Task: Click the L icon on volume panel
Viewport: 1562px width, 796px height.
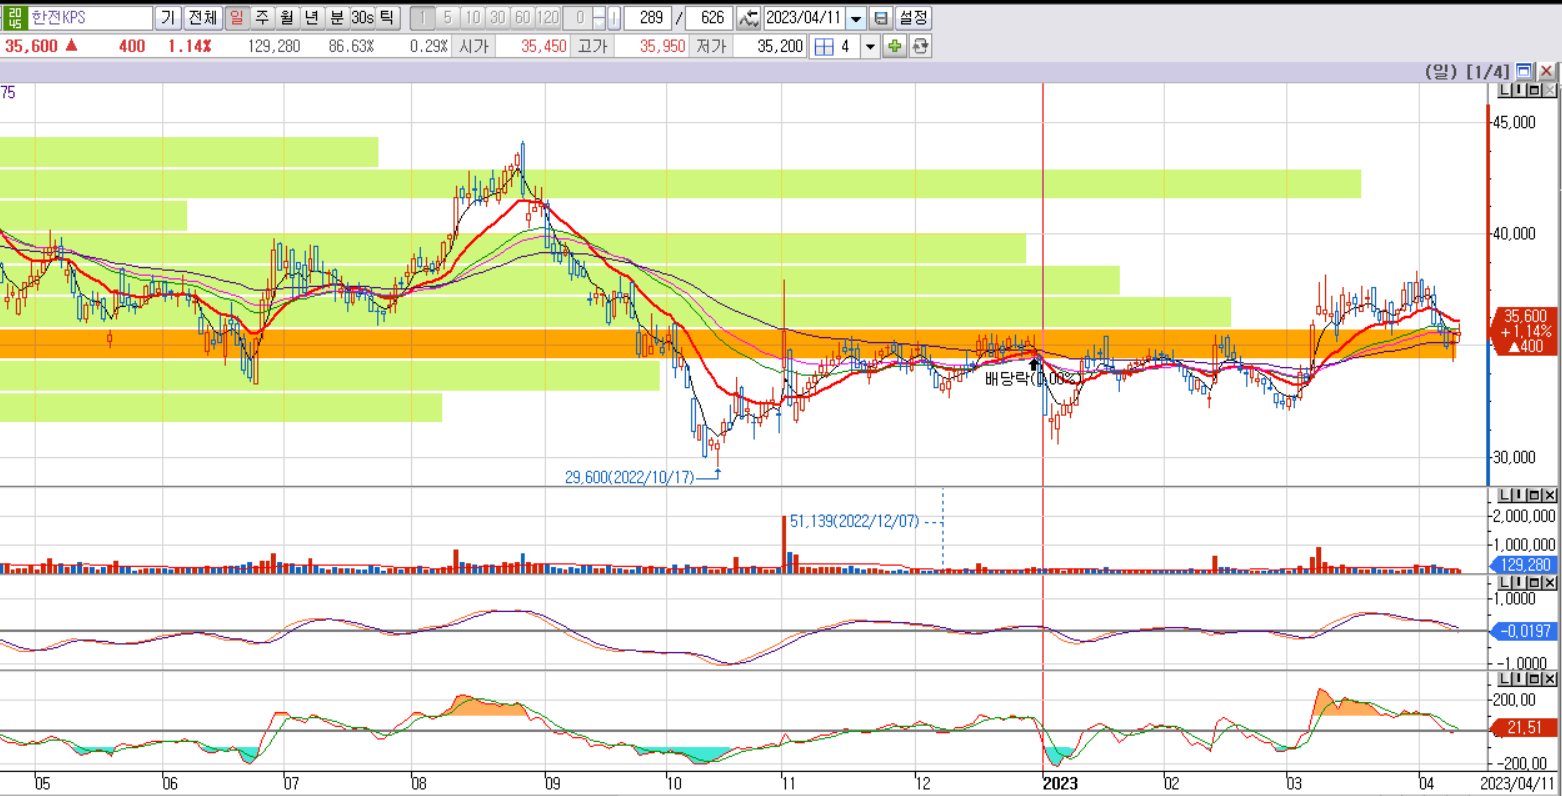Action: (x=1504, y=495)
